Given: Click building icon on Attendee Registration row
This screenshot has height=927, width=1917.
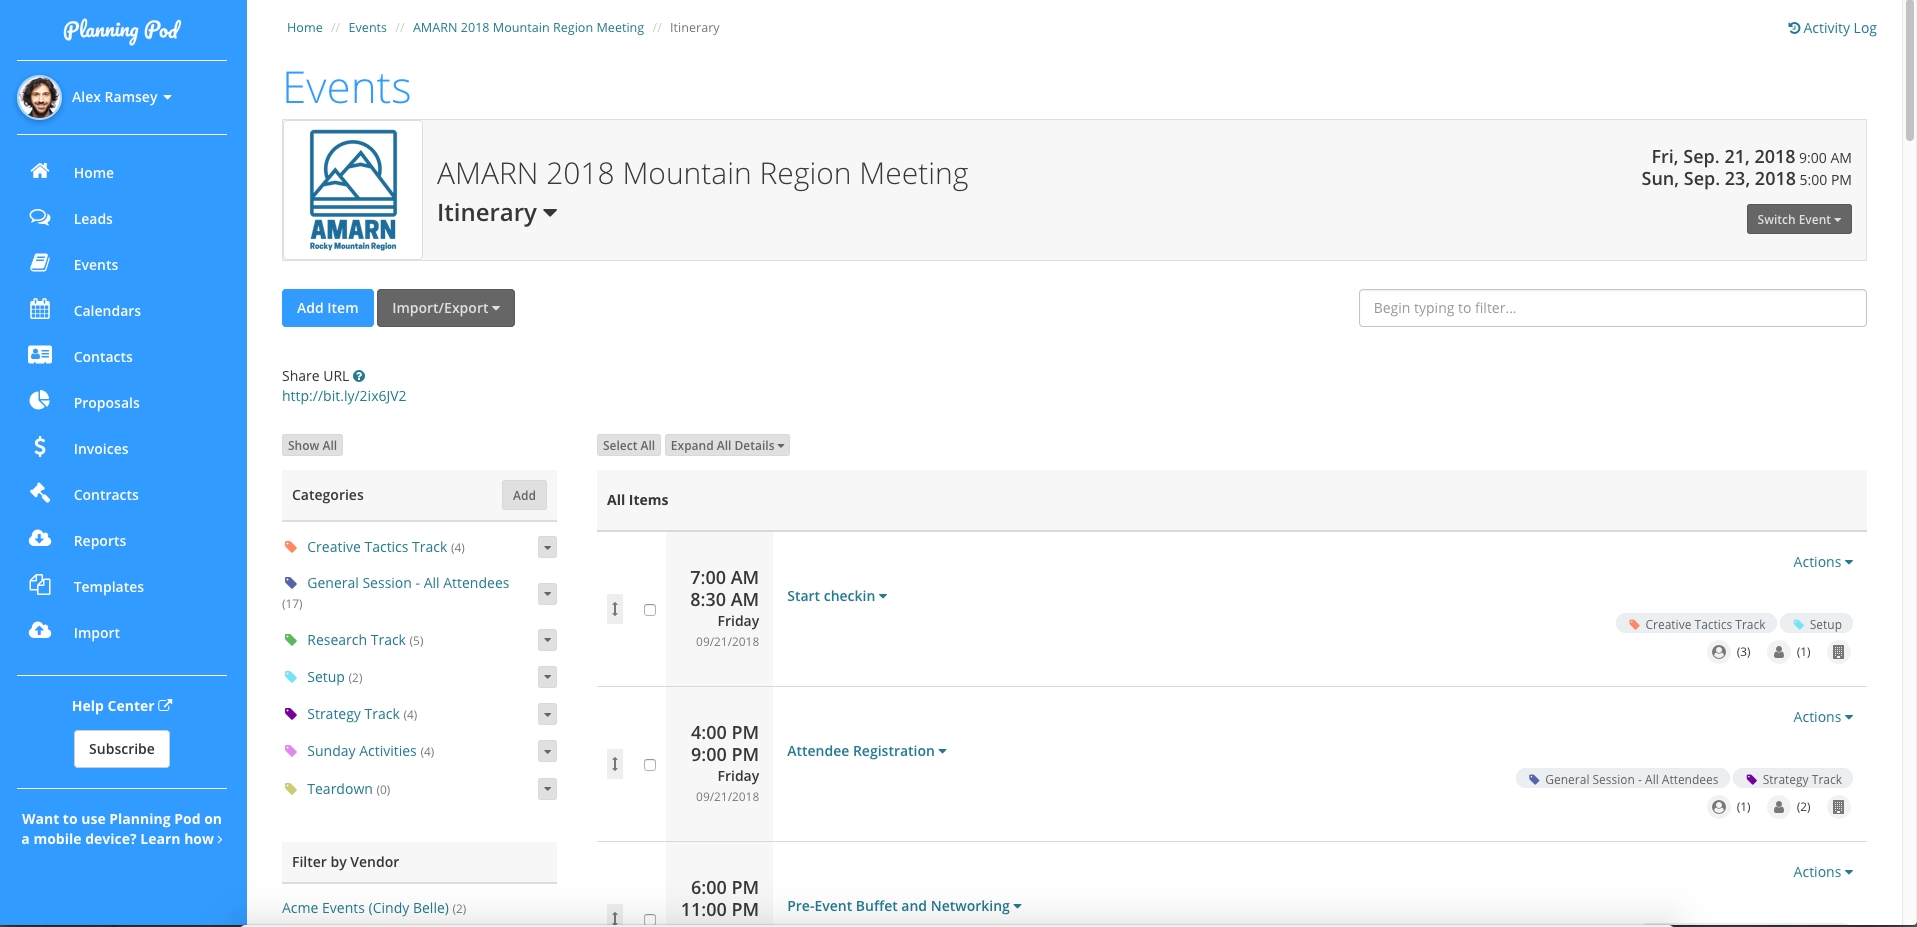Looking at the screenshot, I should [1838, 807].
